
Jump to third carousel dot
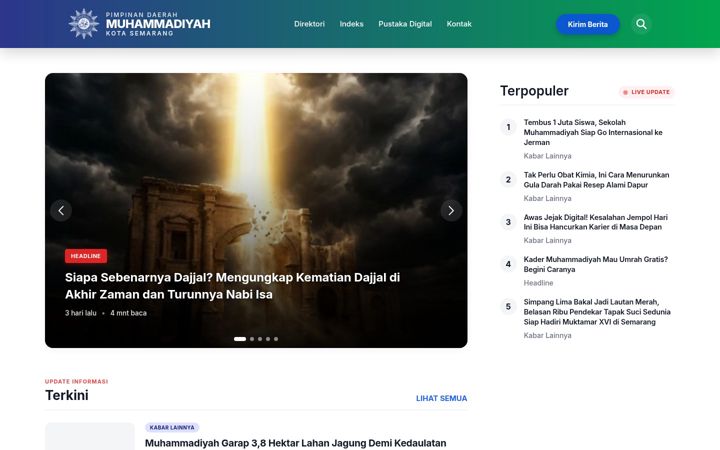pos(260,339)
